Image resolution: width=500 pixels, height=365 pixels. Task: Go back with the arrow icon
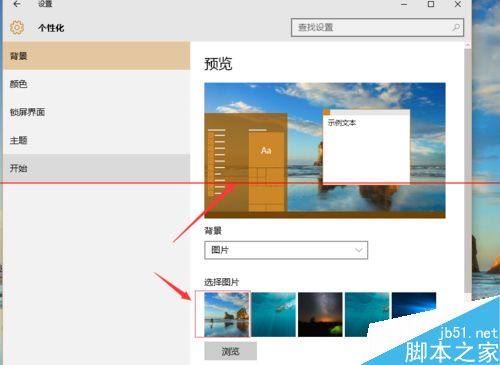click(x=17, y=4)
